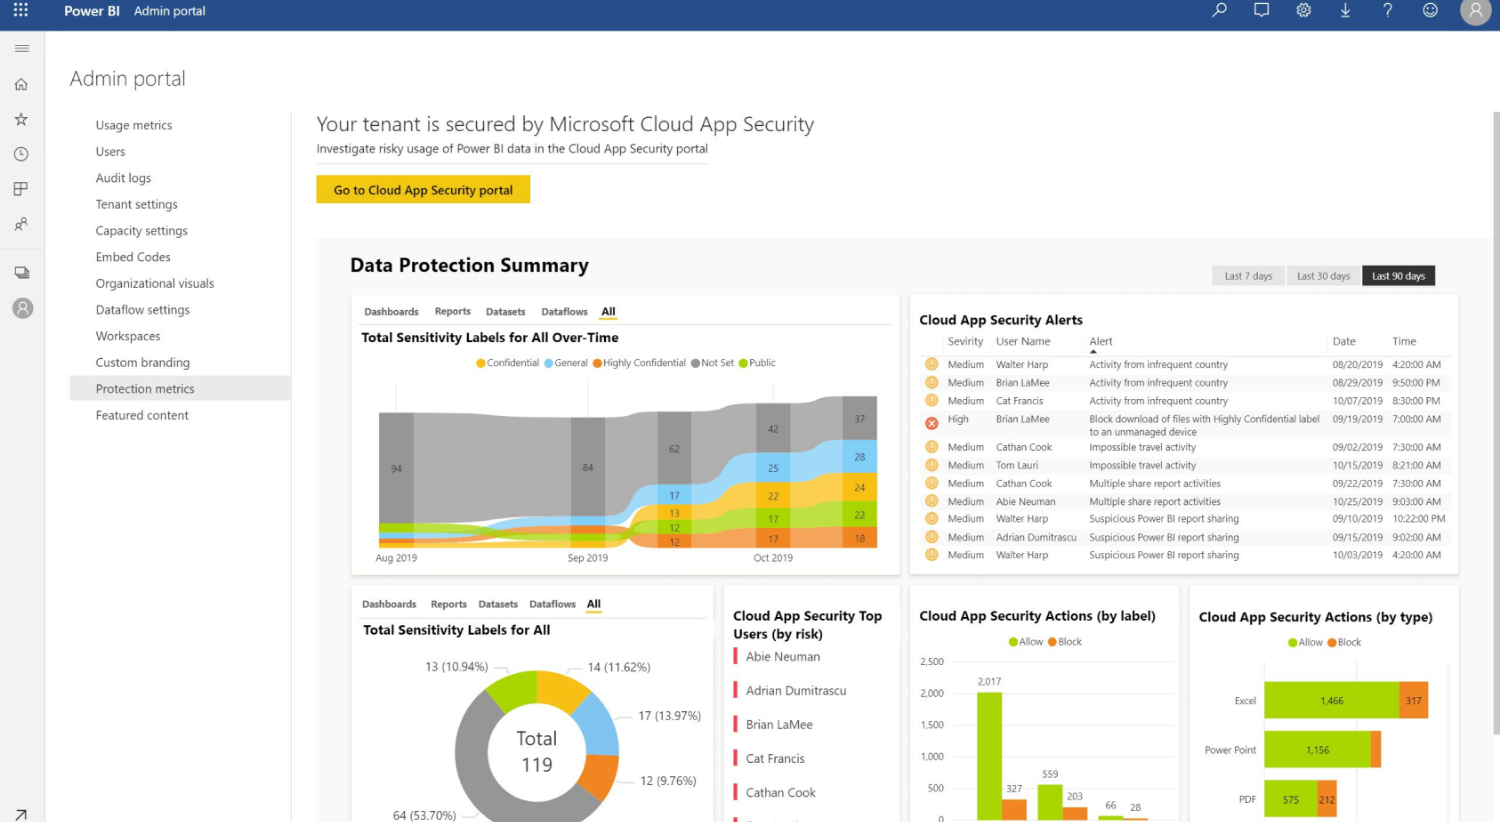This screenshot has width=1500, height=822.
Task: Open Recent clock icon in sidebar
Action: tap(21, 154)
